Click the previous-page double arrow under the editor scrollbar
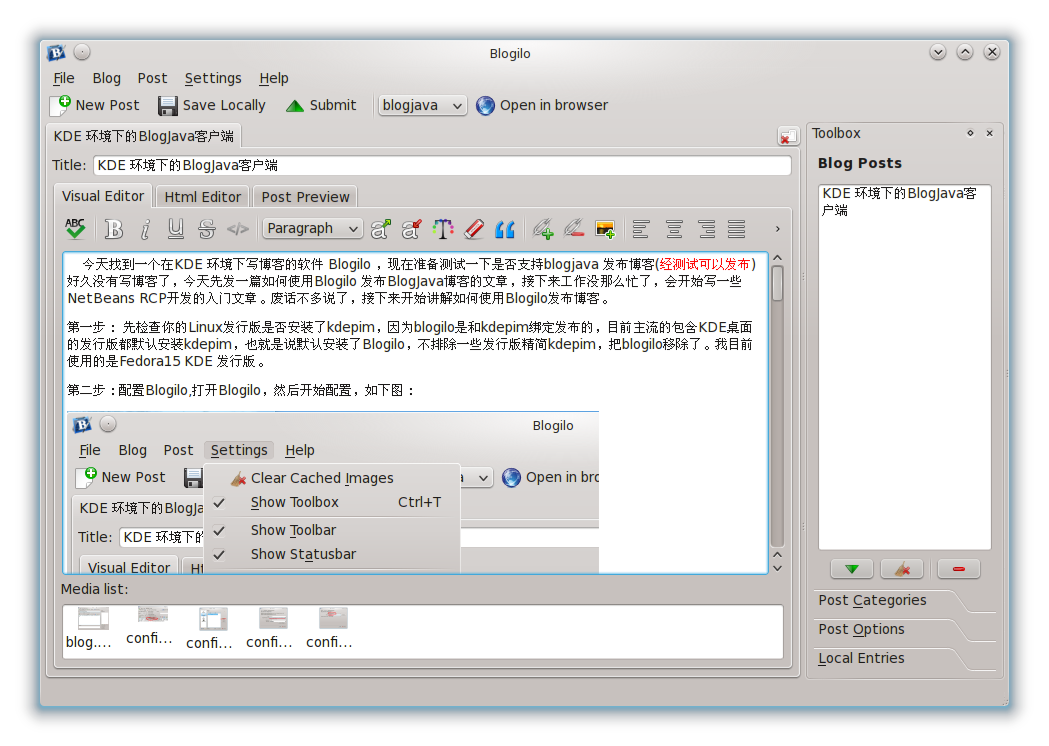 point(777,555)
